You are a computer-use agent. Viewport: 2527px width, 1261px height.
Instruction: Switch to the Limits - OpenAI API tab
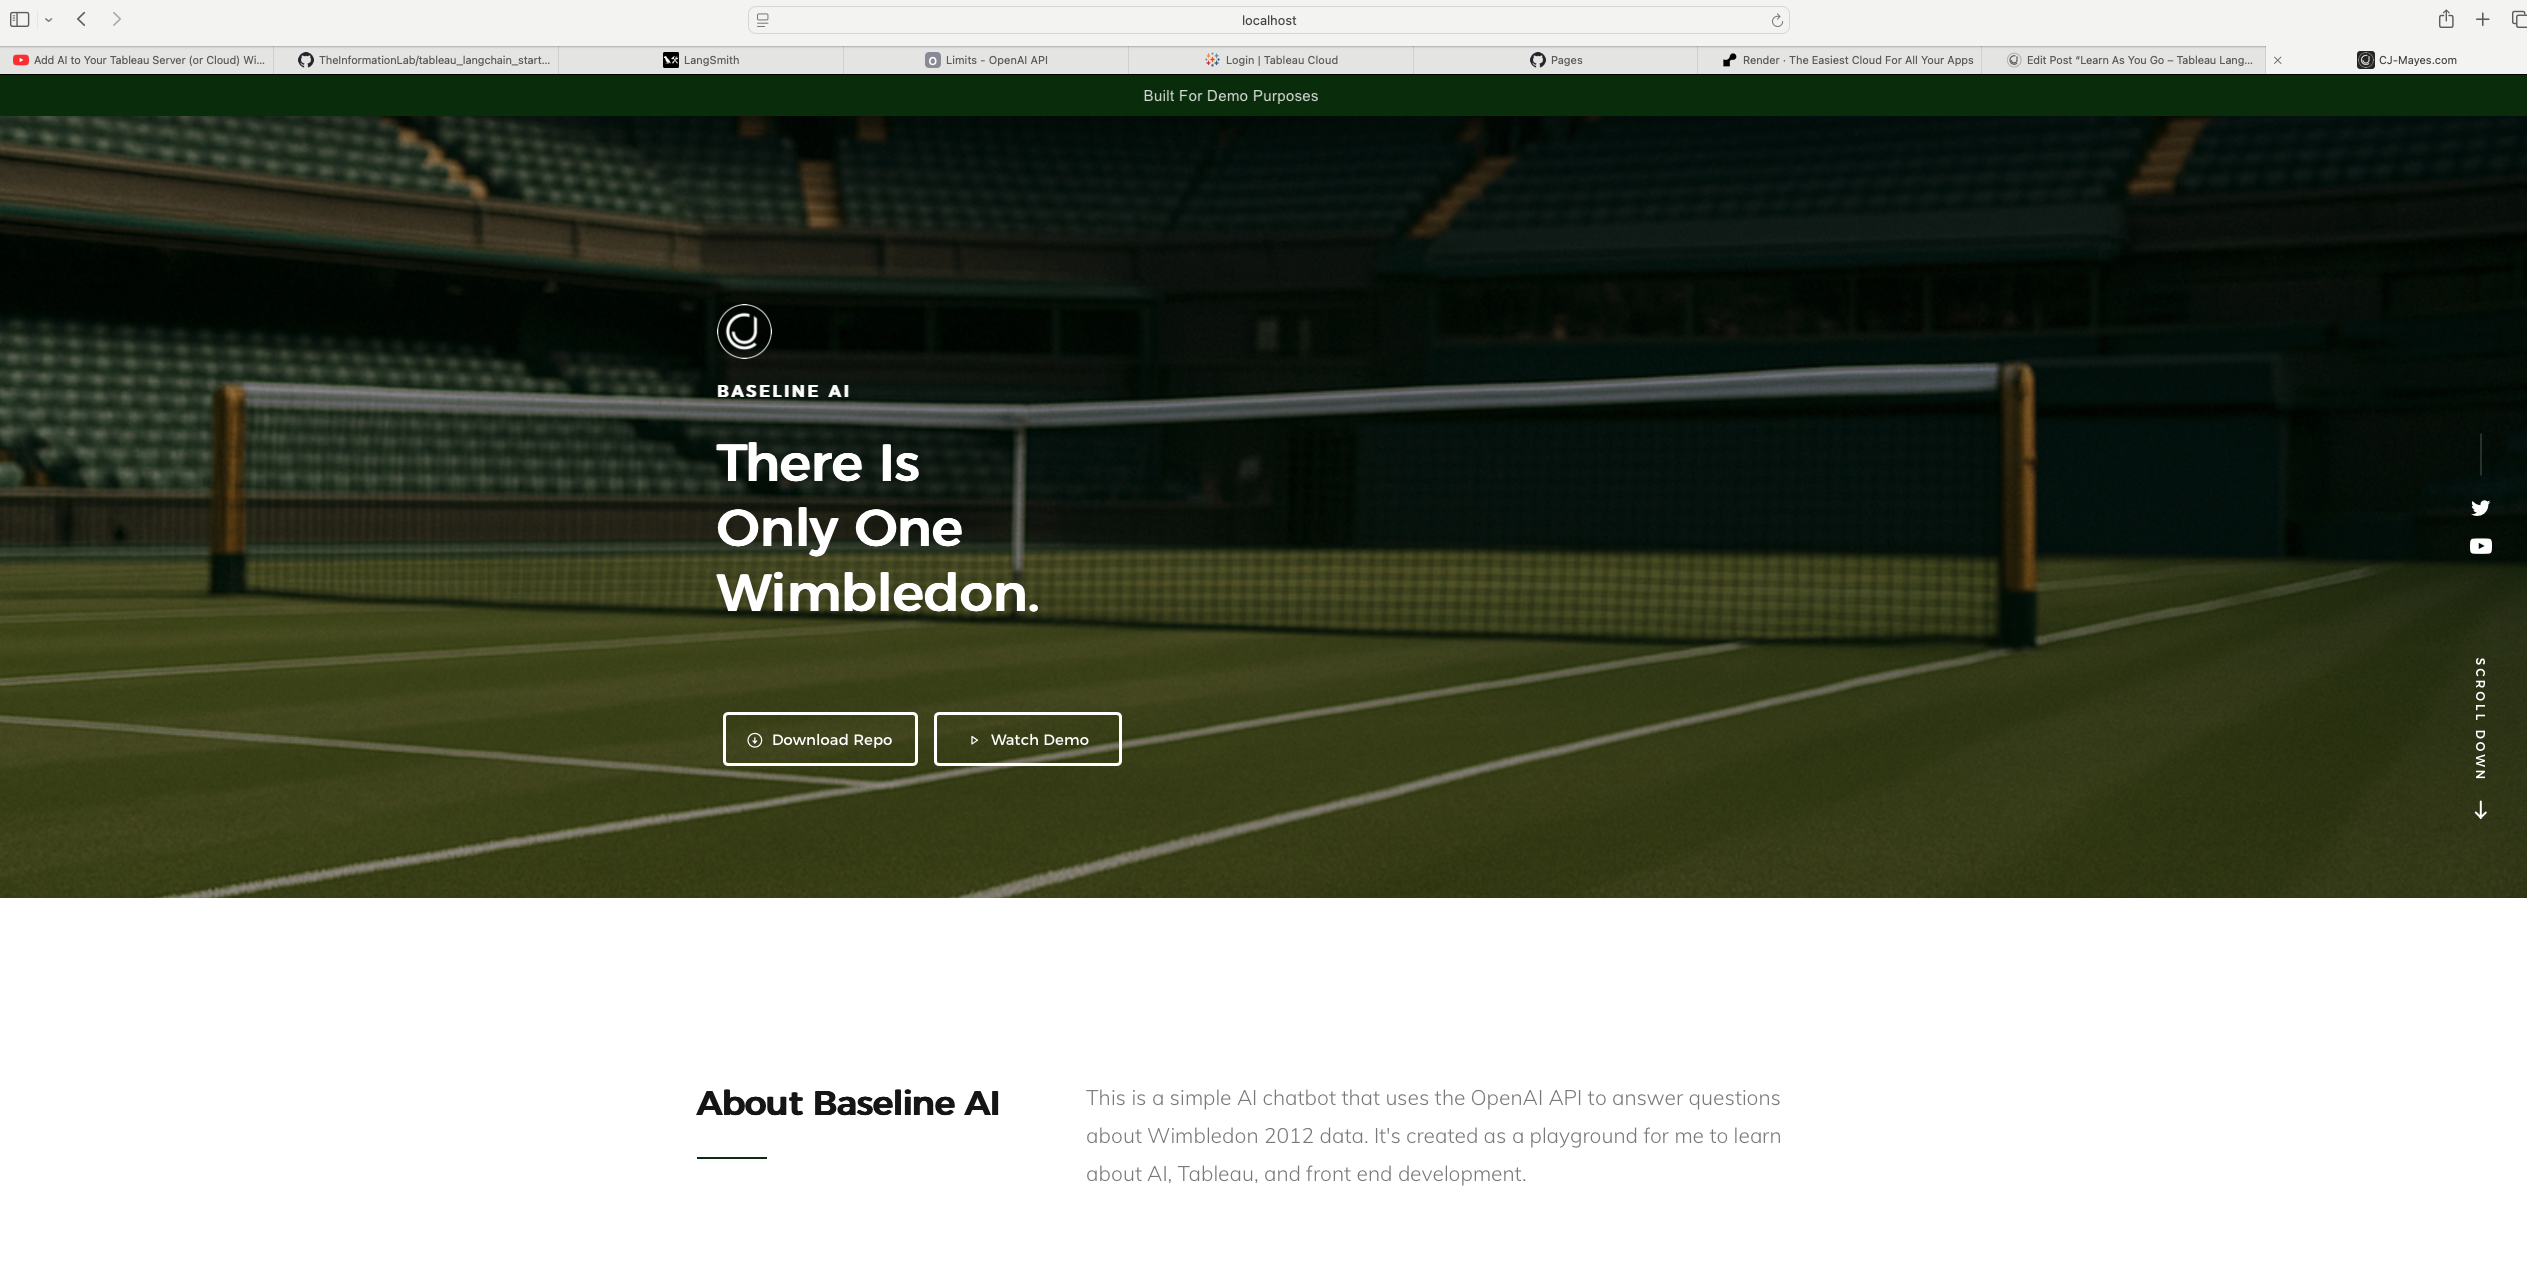pos(986,60)
